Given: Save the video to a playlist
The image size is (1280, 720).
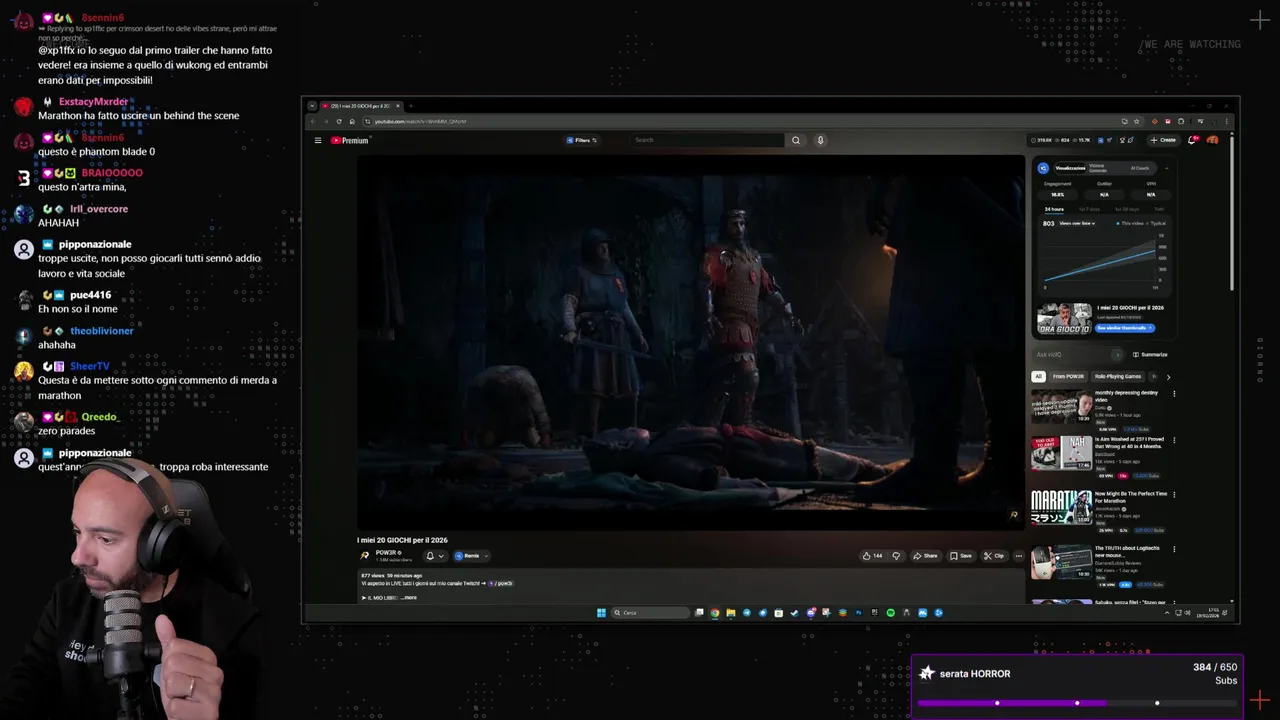Looking at the screenshot, I should [961, 556].
